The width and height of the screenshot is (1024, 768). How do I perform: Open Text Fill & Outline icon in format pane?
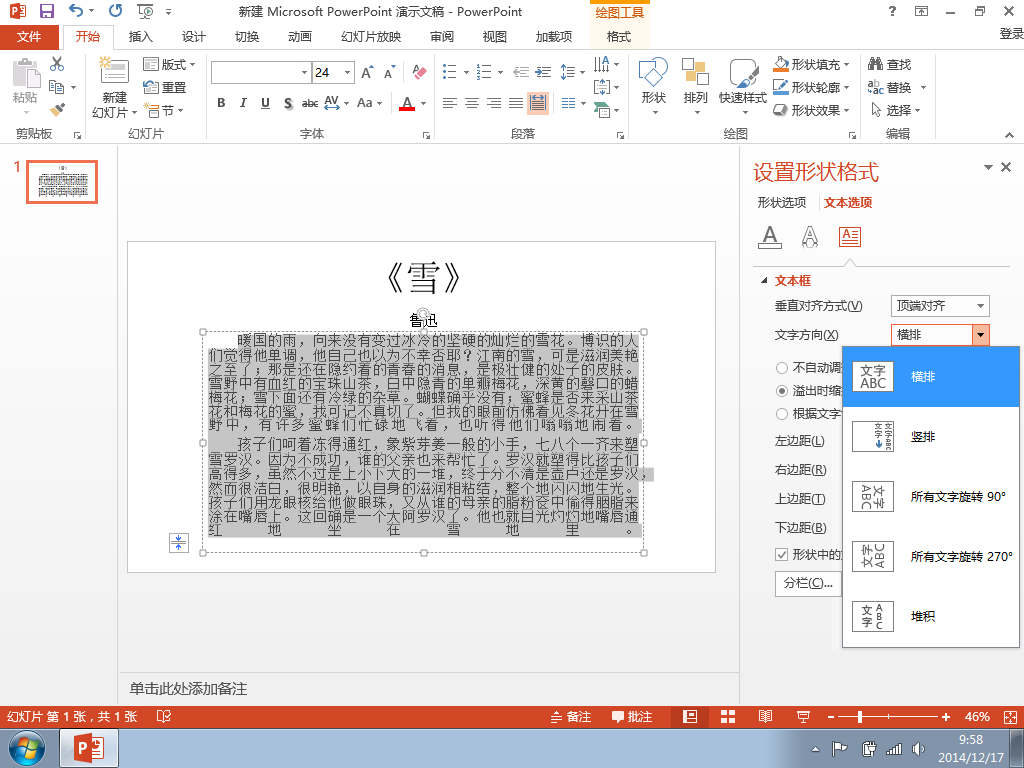770,236
